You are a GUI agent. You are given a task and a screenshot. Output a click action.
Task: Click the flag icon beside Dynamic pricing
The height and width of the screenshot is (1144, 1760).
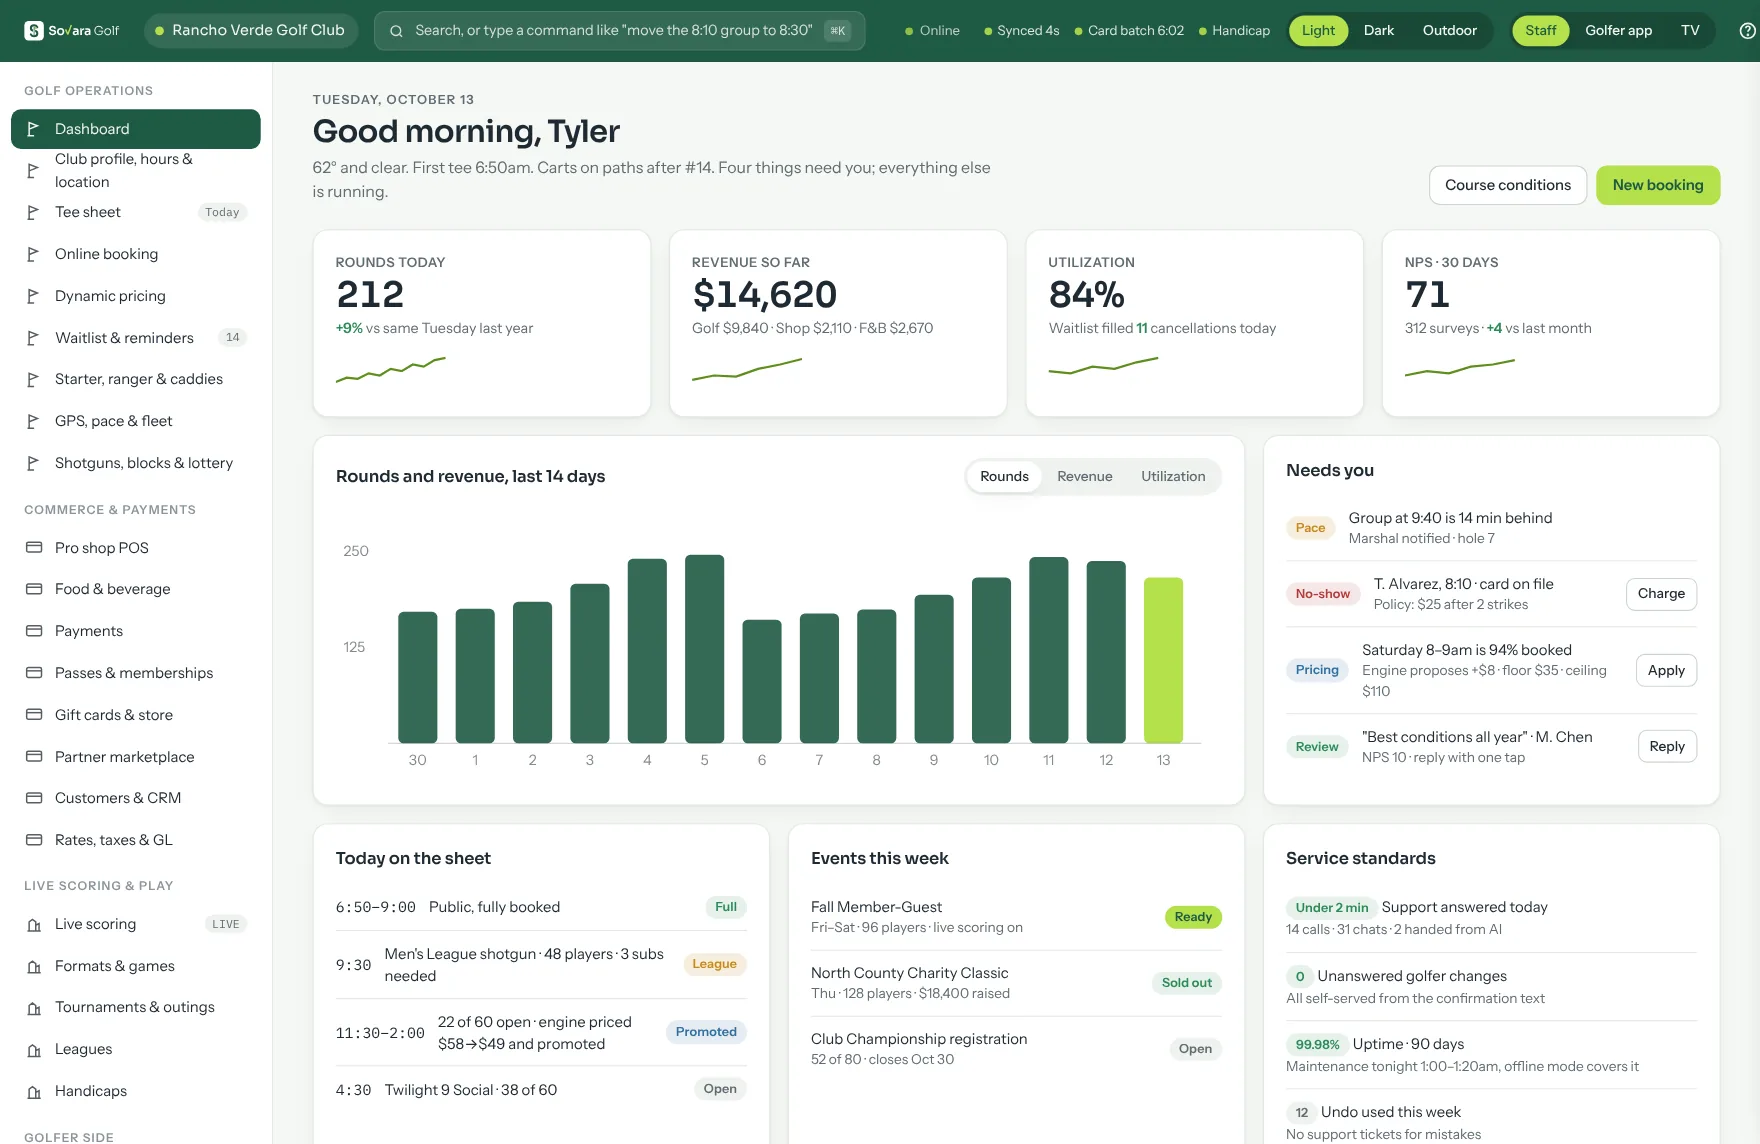tap(33, 296)
